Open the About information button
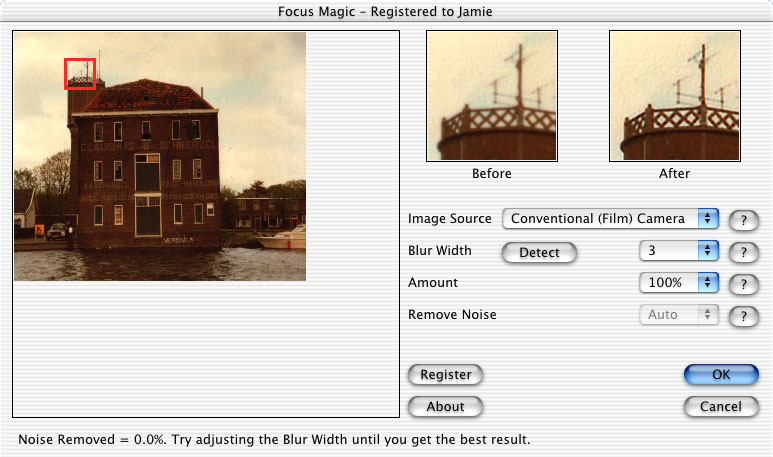The height and width of the screenshot is (457, 773). [x=445, y=407]
